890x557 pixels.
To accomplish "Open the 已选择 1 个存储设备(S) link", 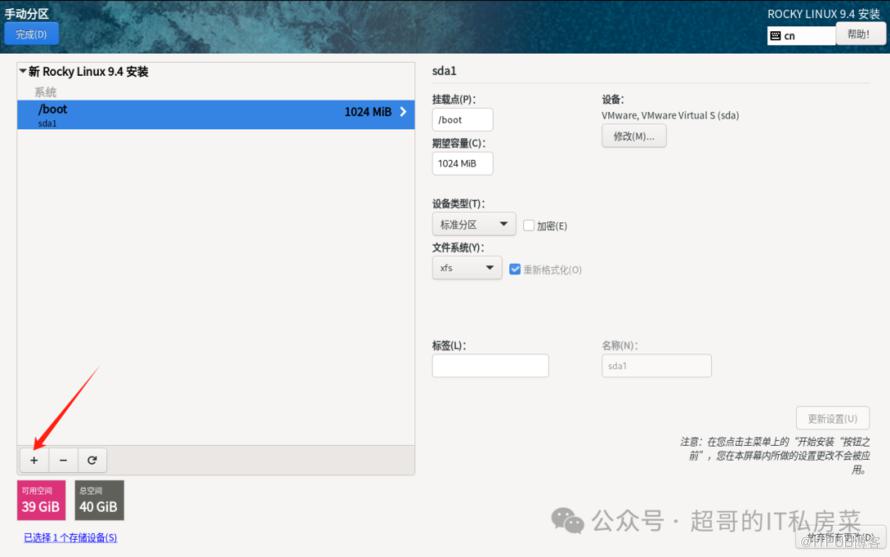I will (70, 537).
